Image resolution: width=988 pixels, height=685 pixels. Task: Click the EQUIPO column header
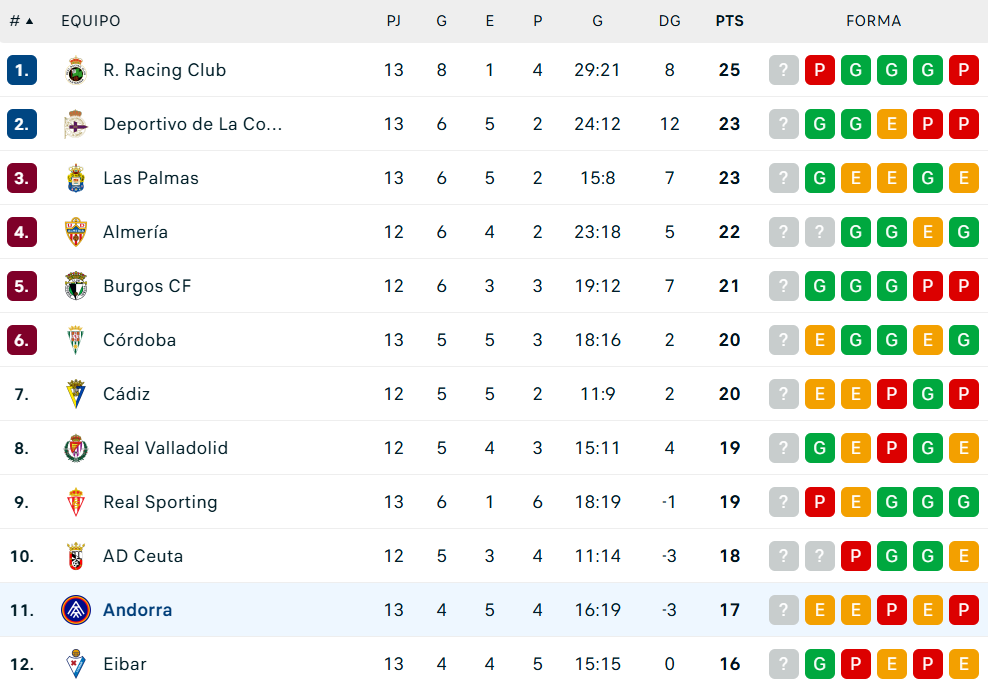pyautogui.click(x=91, y=21)
